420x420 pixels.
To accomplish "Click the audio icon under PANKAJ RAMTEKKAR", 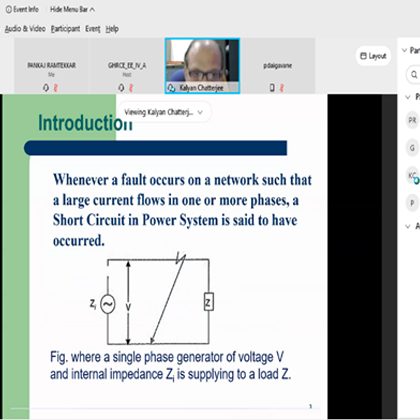I will [x=46, y=88].
